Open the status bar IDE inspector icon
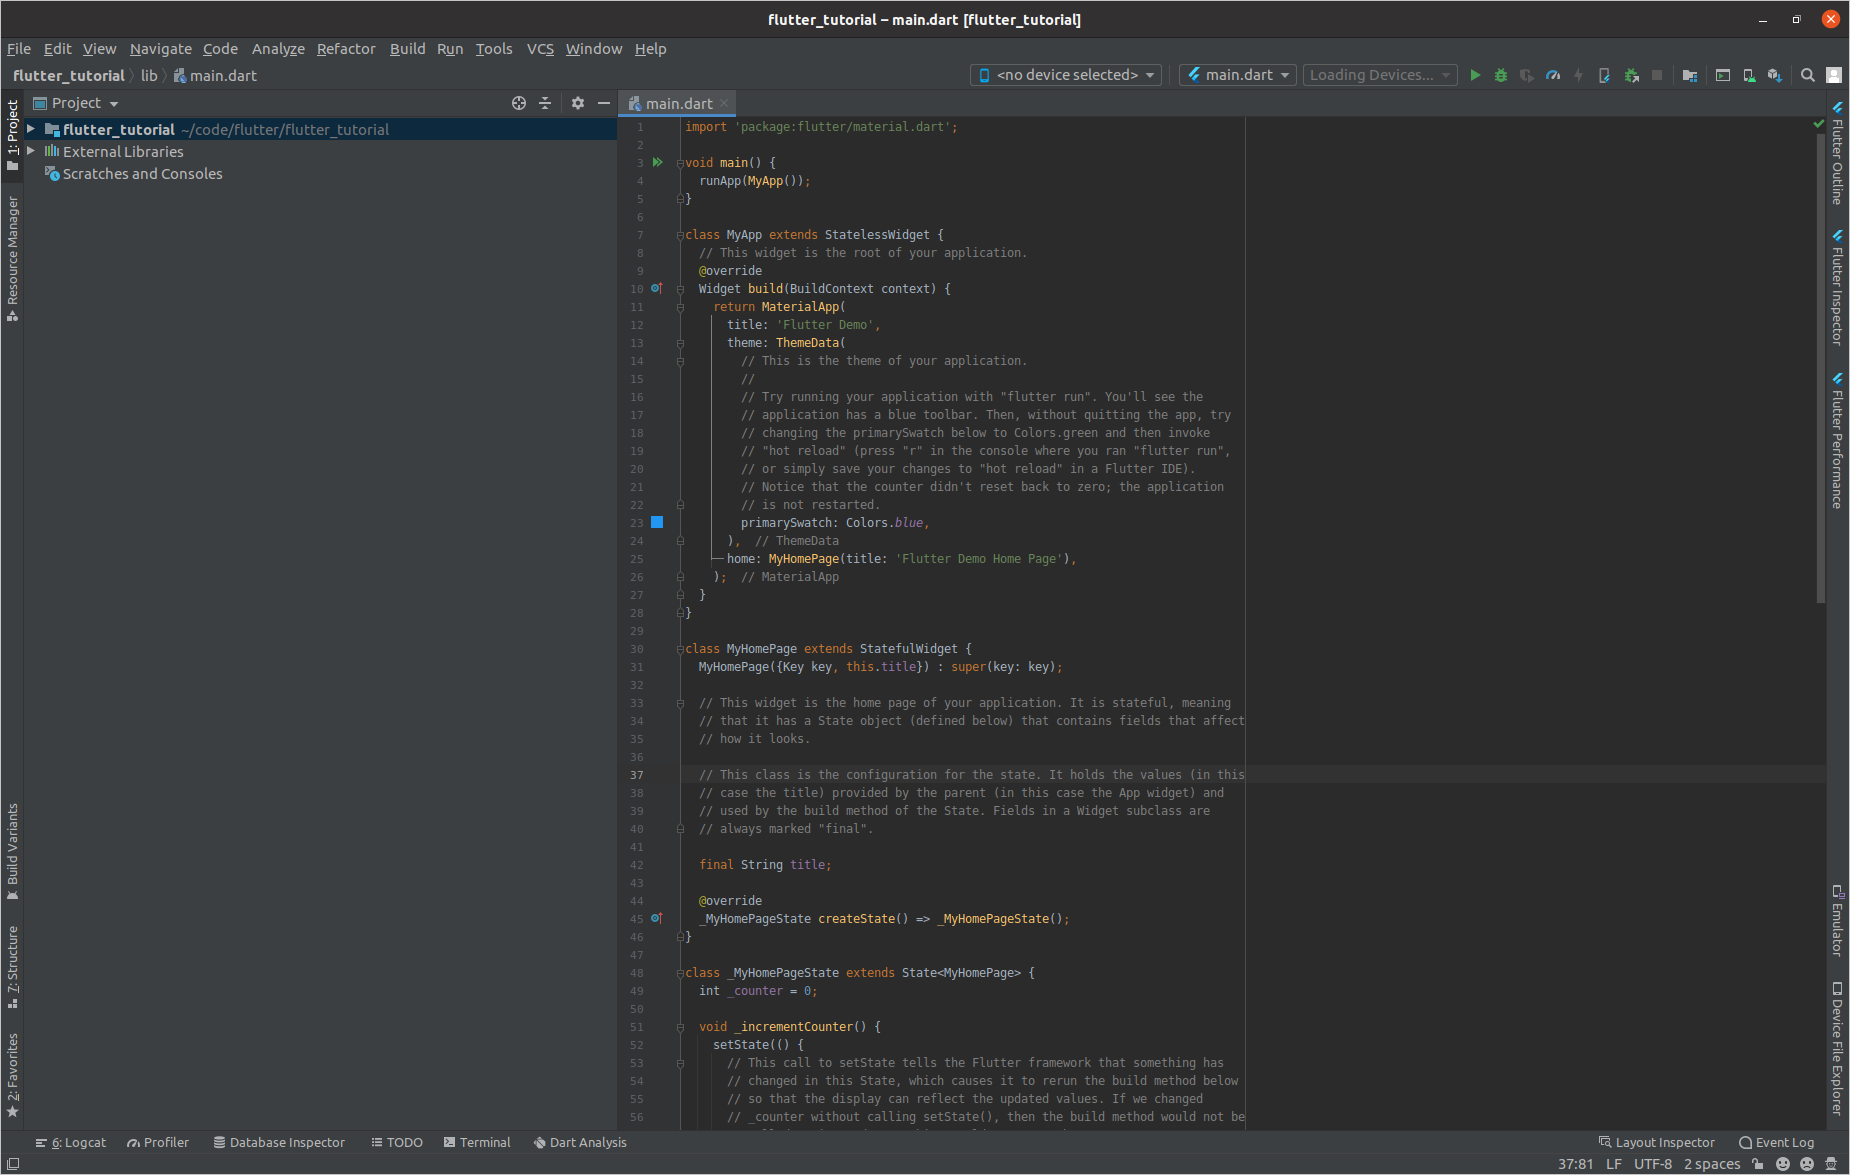The image size is (1850, 1175). point(1831,1164)
